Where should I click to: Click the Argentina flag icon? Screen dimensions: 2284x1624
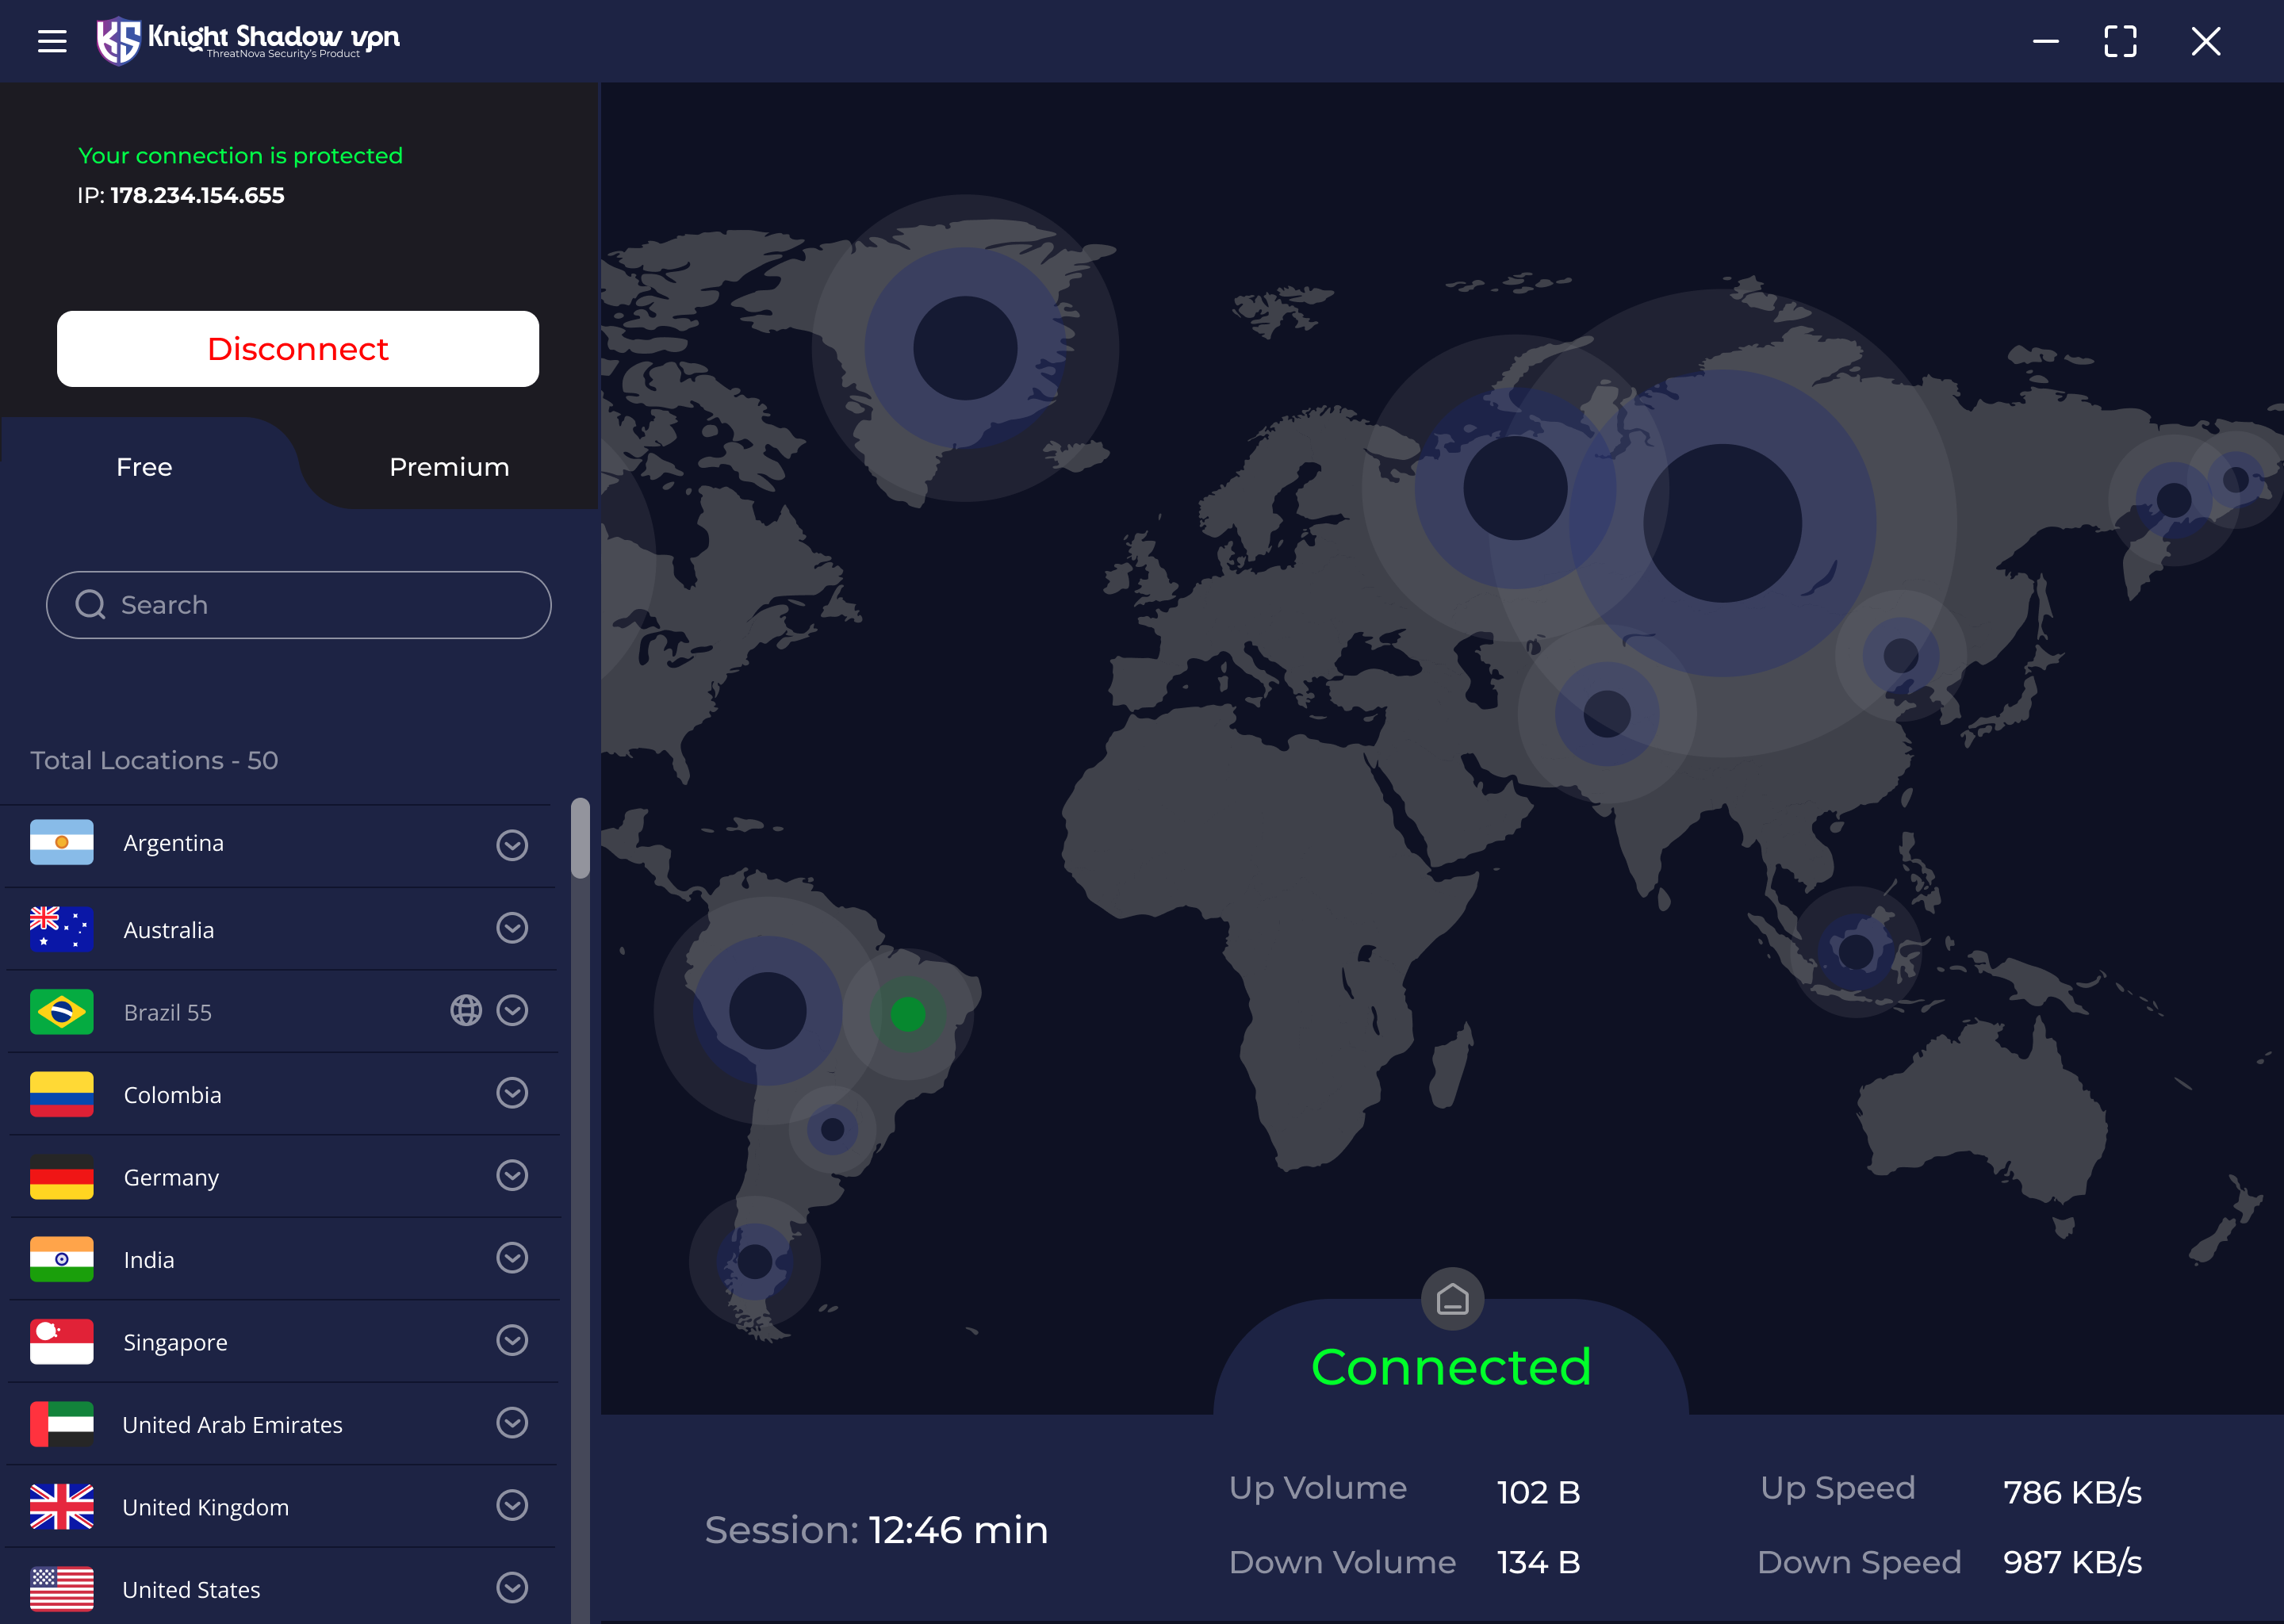coord(62,842)
